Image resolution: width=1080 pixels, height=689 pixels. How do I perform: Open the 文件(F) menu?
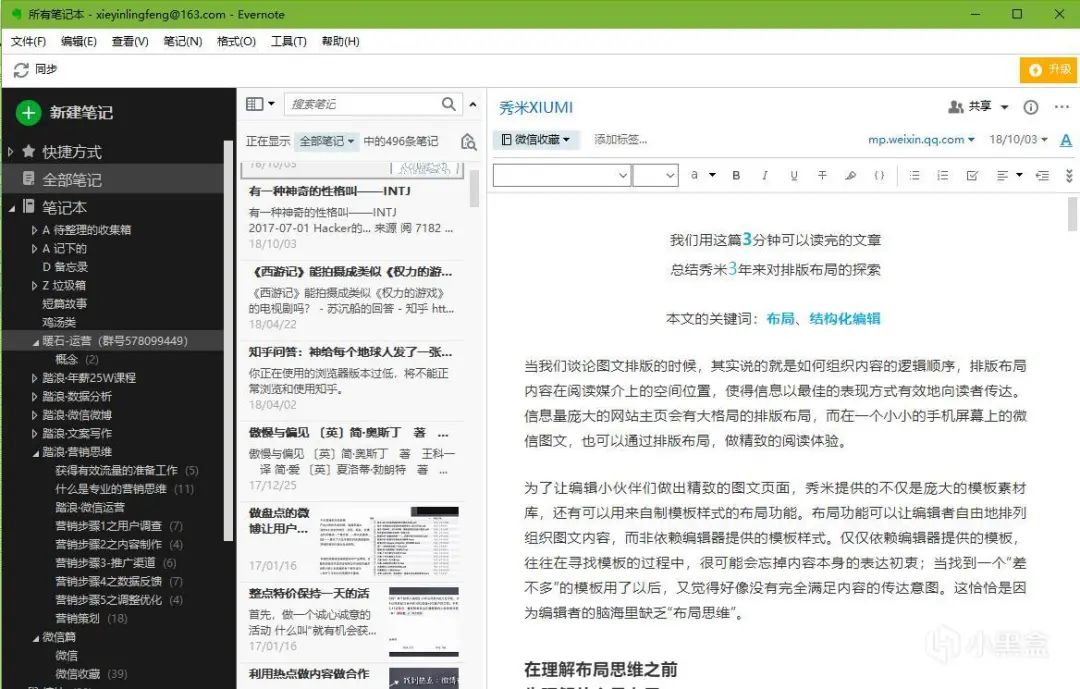point(28,41)
